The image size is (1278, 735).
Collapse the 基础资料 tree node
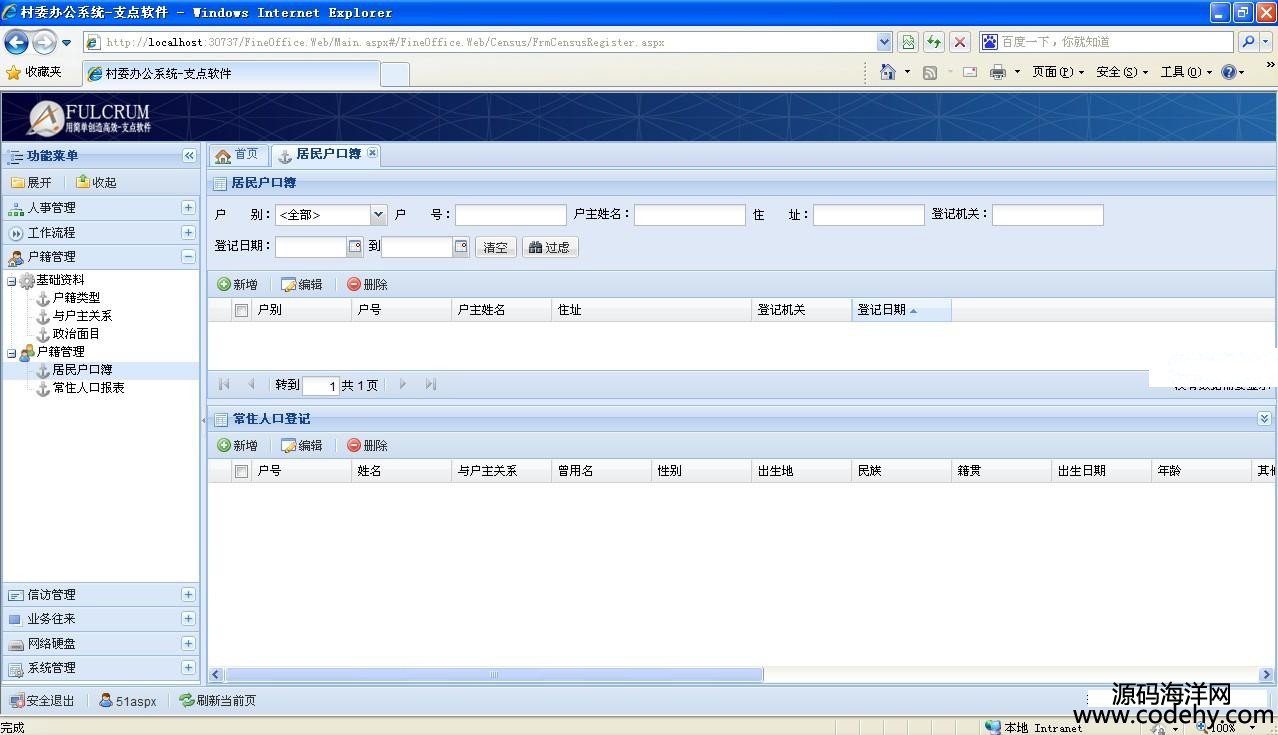(x=12, y=281)
